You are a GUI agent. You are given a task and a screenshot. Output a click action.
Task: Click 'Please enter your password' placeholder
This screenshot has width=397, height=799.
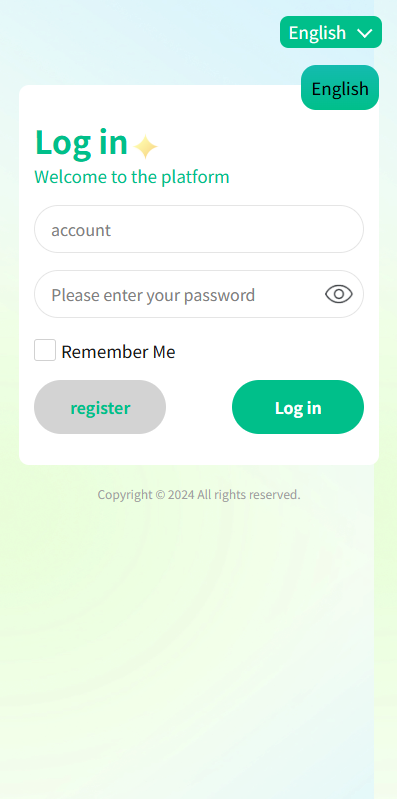[153, 295]
